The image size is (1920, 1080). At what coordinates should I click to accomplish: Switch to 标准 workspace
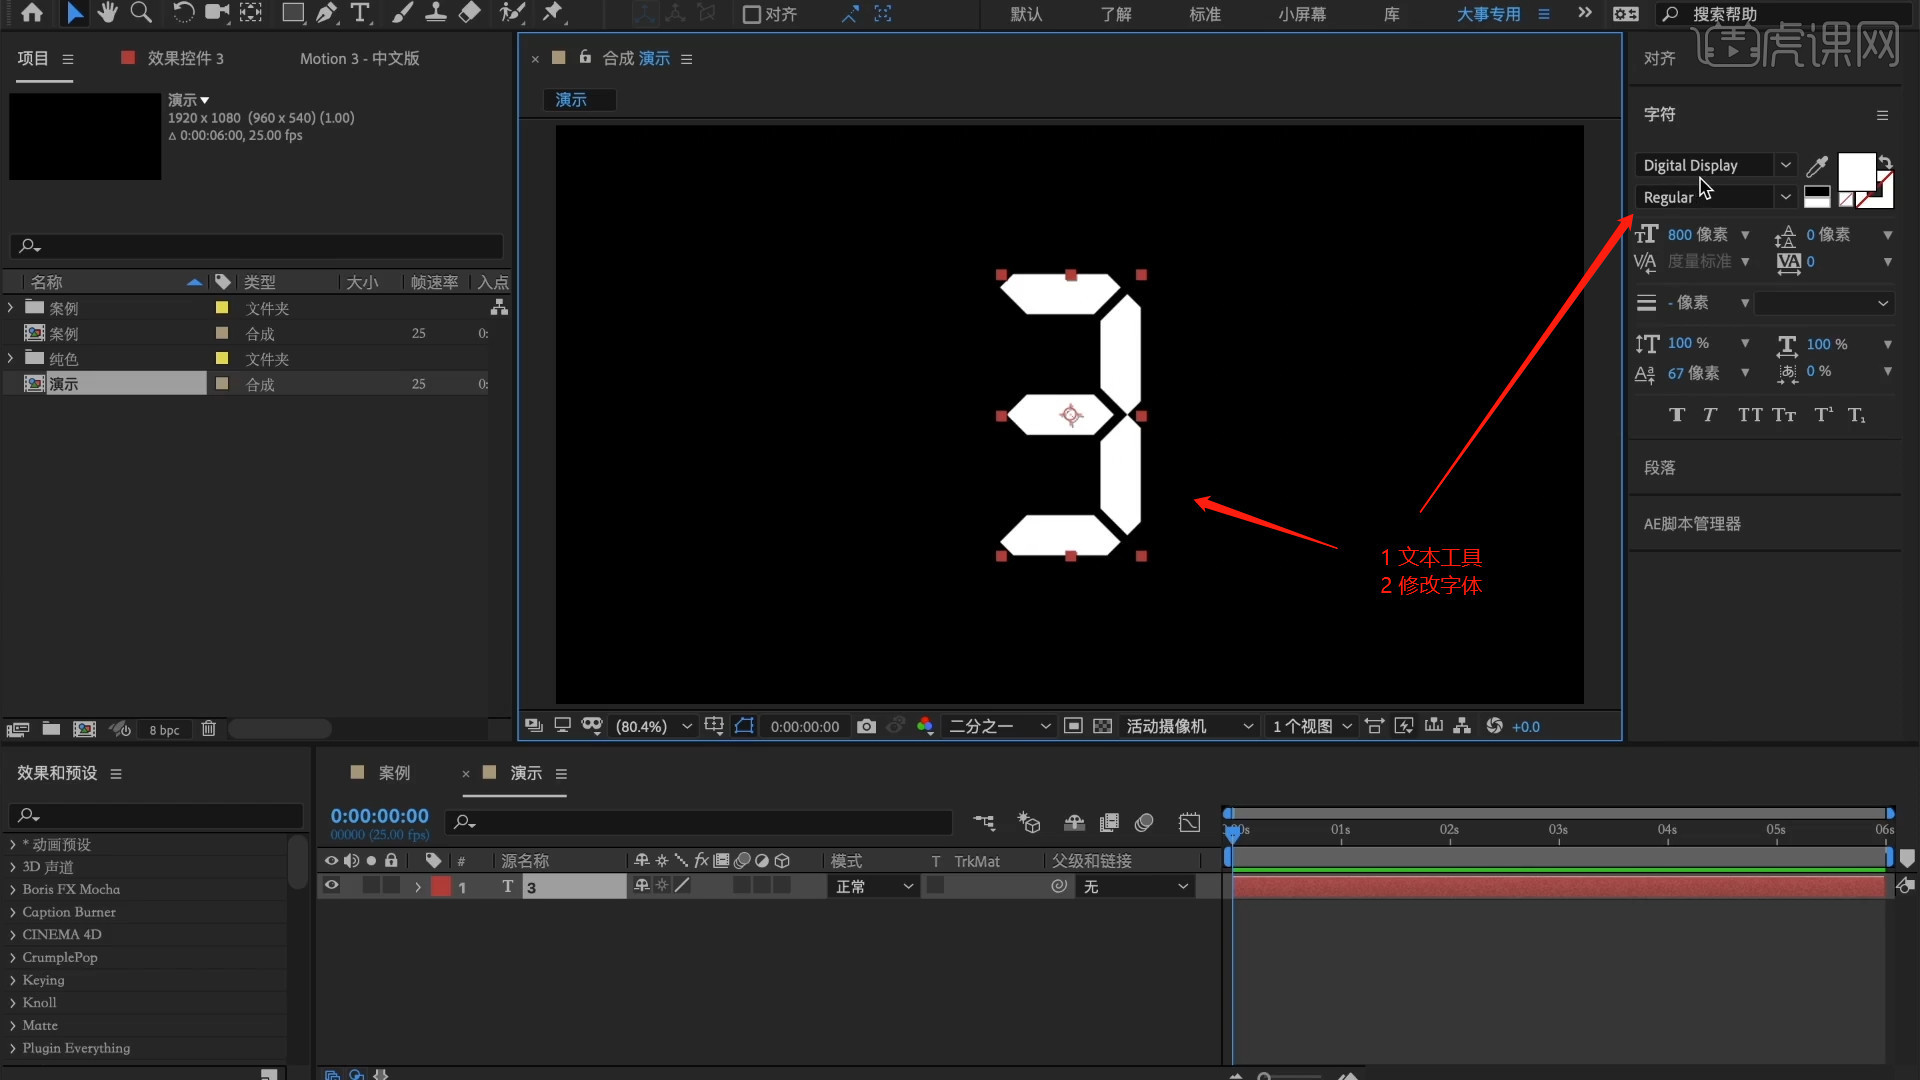pyautogui.click(x=1204, y=14)
